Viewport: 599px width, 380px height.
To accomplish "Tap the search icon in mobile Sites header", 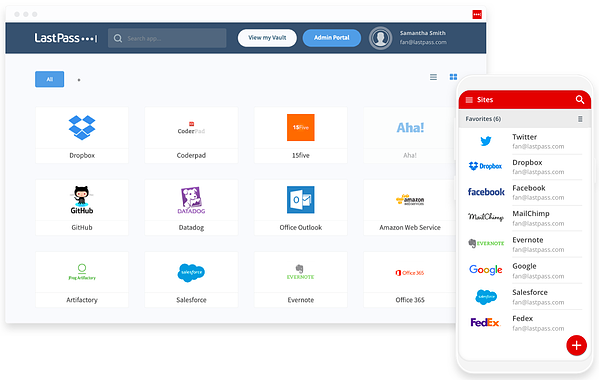I will point(580,100).
